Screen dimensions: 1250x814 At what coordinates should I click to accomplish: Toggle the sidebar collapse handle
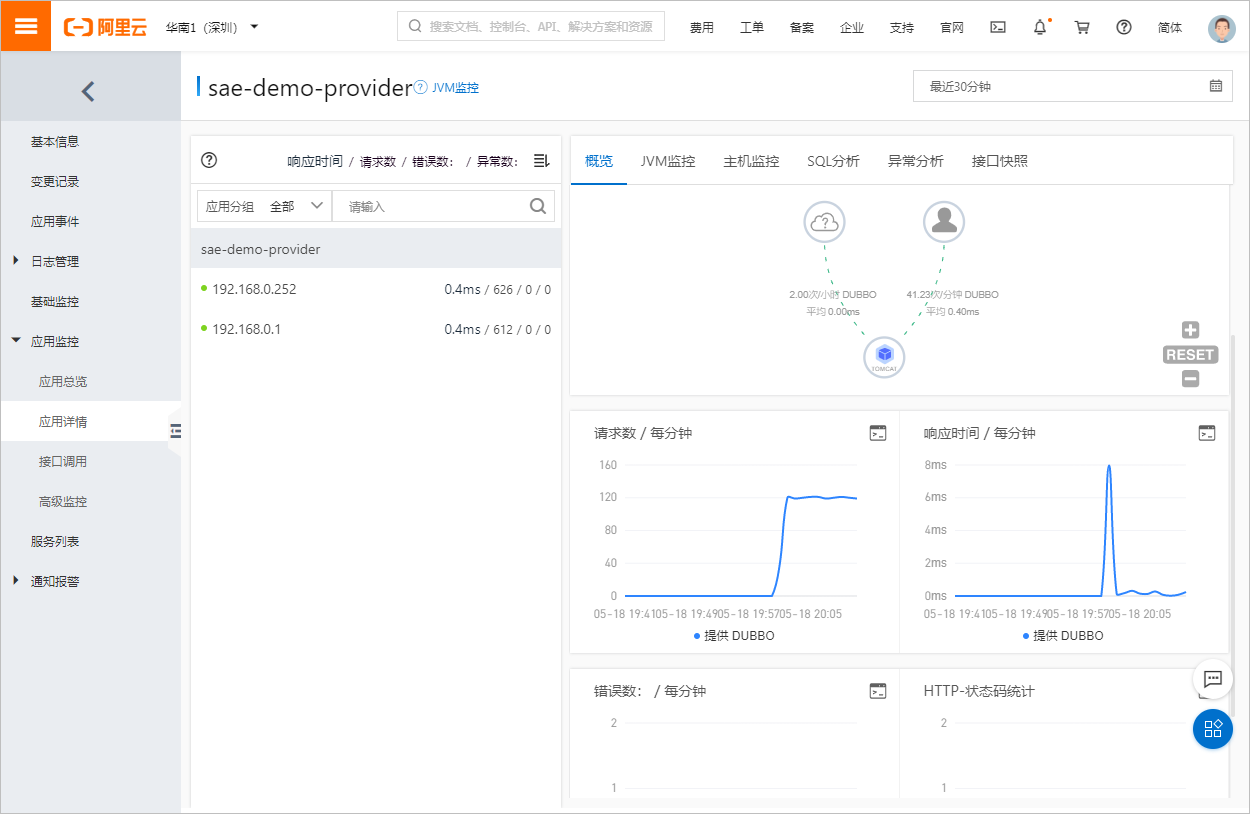[x=176, y=431]
